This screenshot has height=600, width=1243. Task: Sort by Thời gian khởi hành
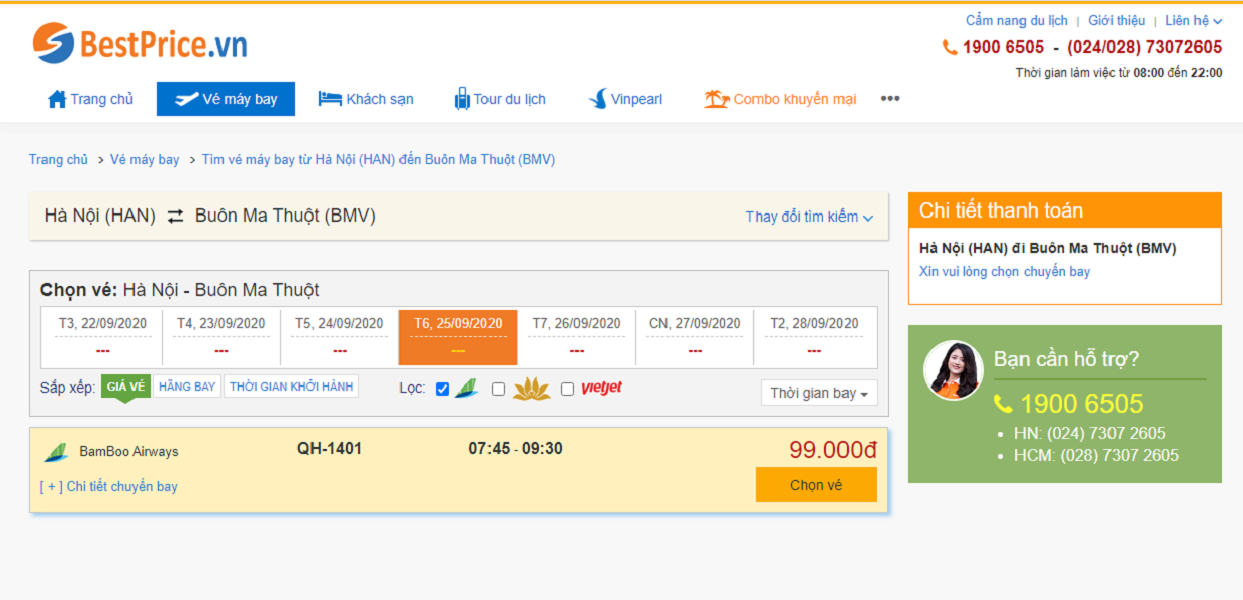coord(292,387)
